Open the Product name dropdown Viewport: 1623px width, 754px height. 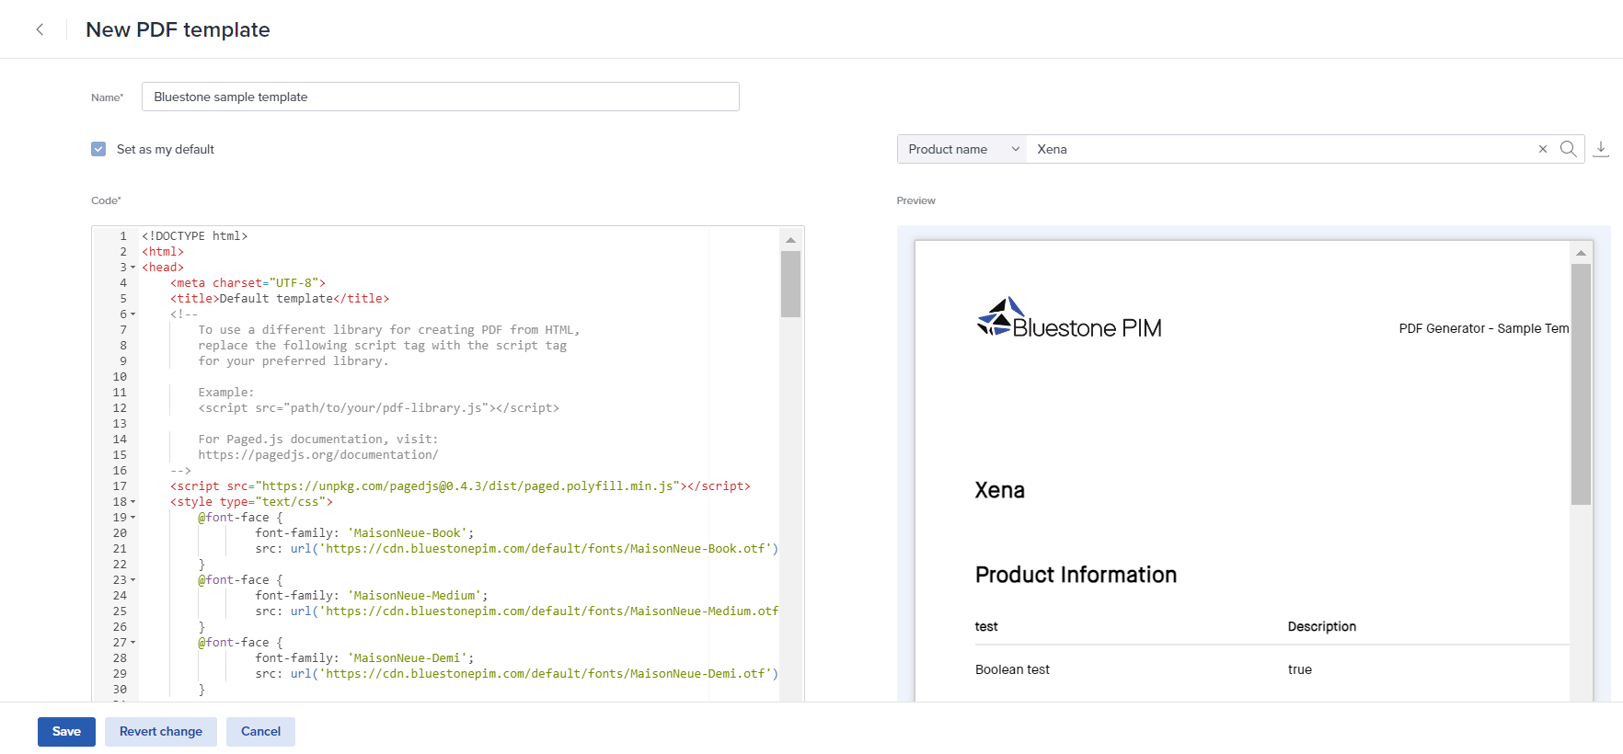[x=961, y=149]
